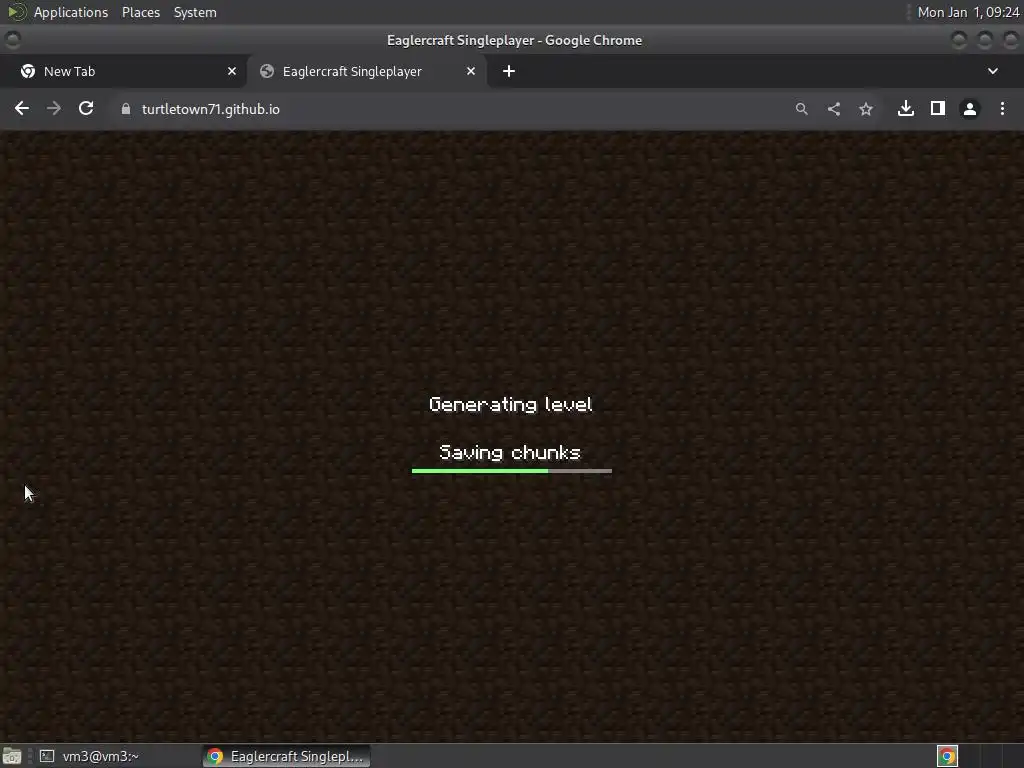Select the Eaglercraft Singleplayer tab
The width and height of the screenshot is (1024, 768).
pos(366,71)
